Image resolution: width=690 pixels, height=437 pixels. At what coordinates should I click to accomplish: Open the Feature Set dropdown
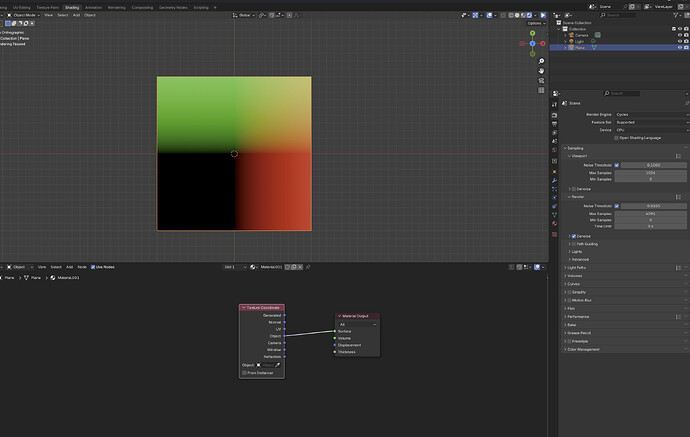tap(652, 122)
